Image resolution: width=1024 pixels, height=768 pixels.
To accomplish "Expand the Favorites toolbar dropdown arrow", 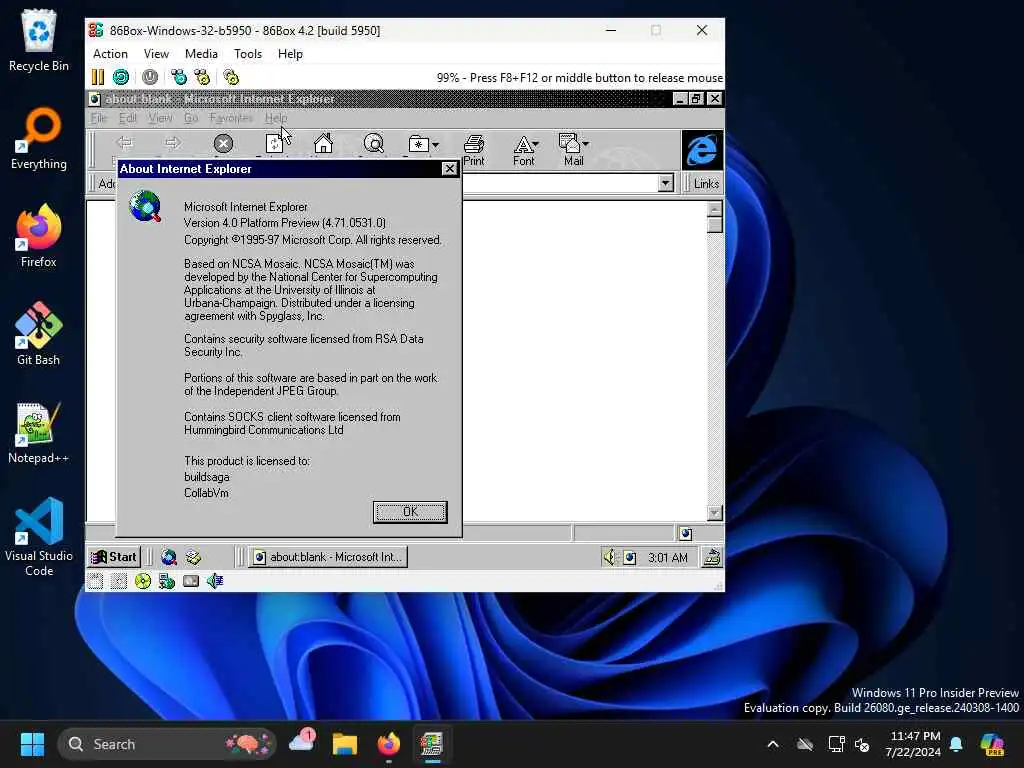I will click(x=436, y=144).
